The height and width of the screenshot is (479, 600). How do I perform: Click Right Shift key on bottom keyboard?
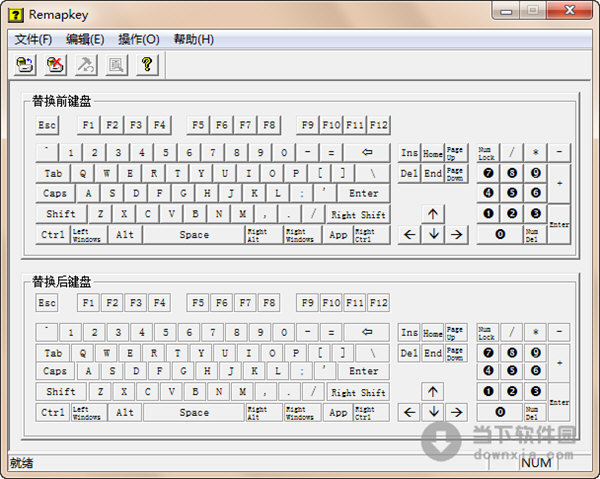pyautogui.click(x=358, y=392)
